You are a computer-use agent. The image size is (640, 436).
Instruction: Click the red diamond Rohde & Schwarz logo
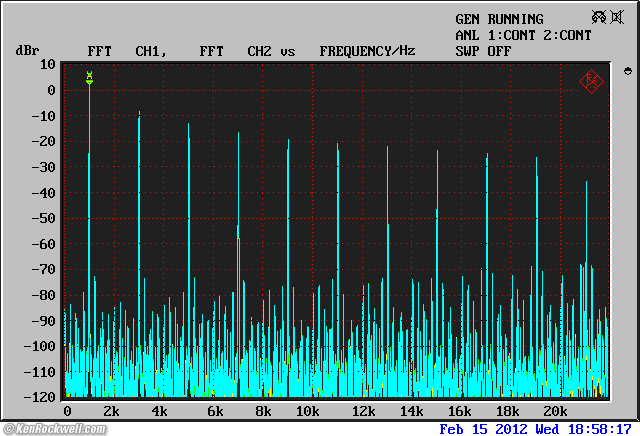tap(591, 81)
